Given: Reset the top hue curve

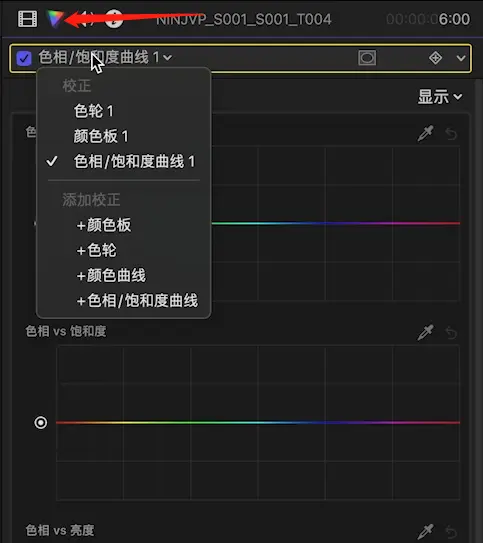Looking at the screenshot, I should pos(451,134).
